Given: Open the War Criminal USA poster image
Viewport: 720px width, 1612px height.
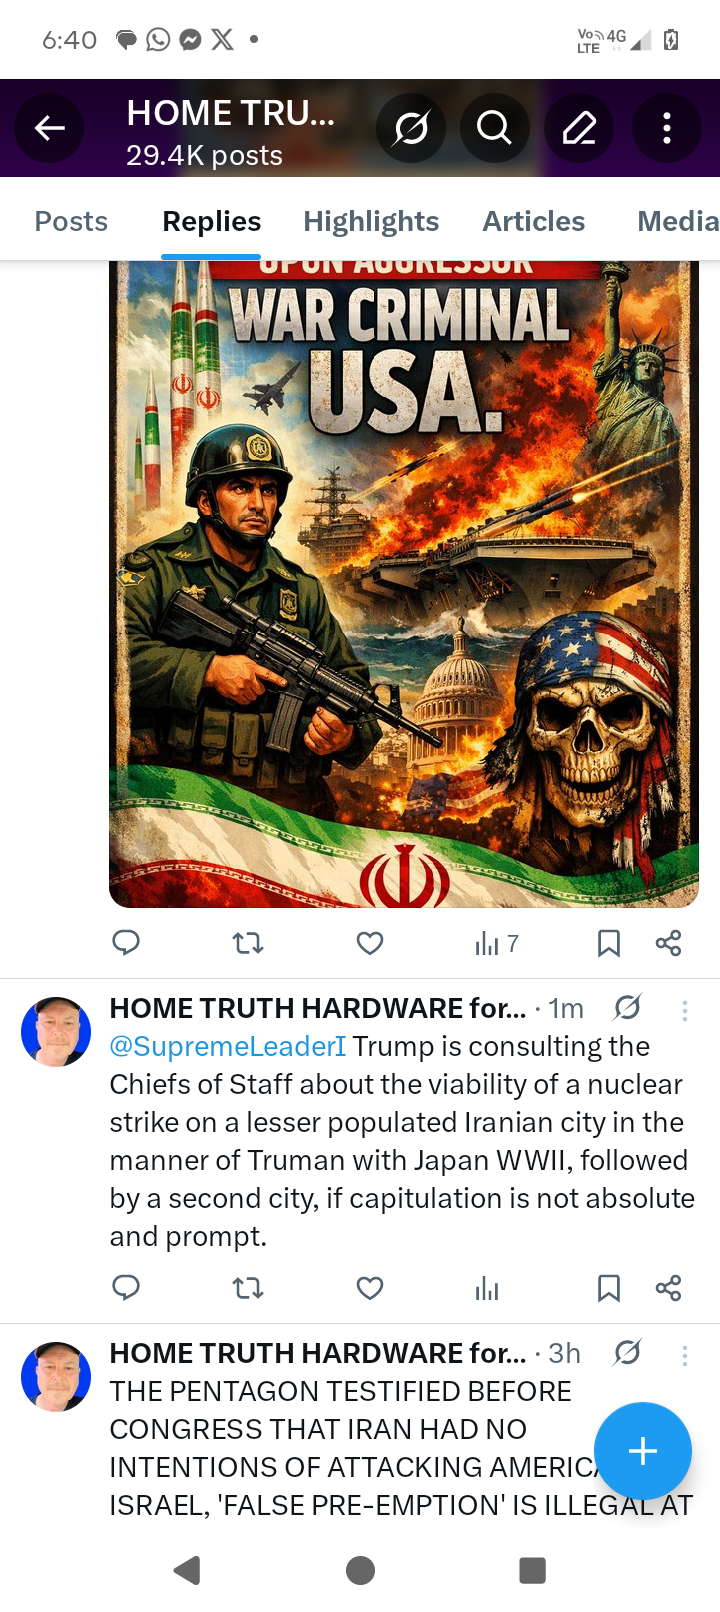Looking at the screenshot, I should tap(404, 584).
